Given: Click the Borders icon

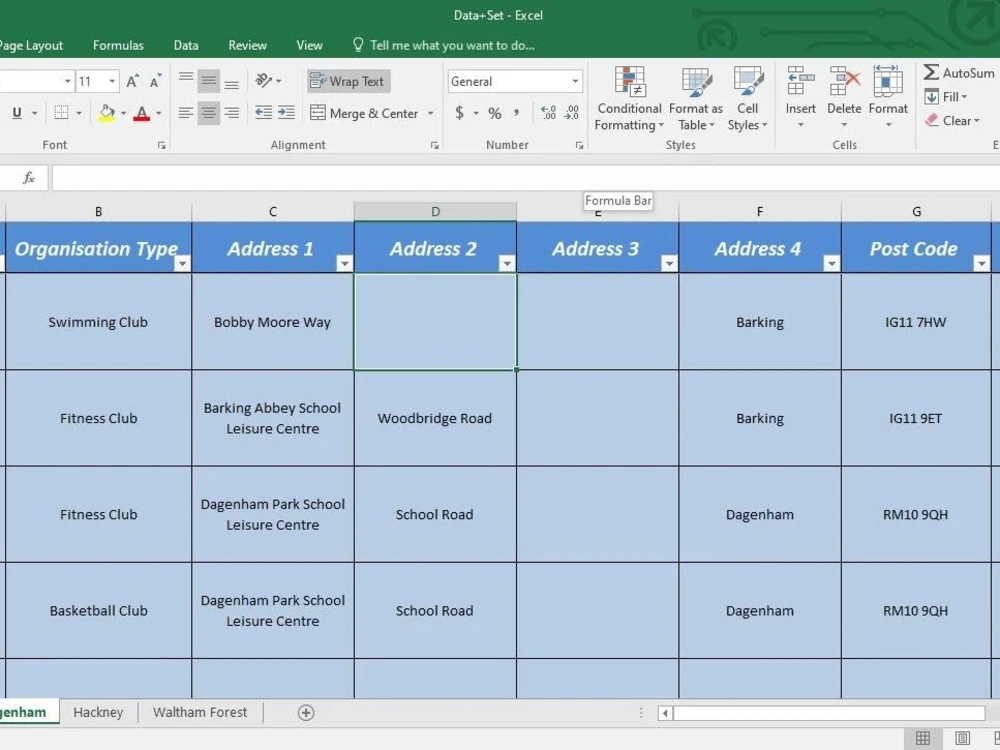Looking at the screenshot, I should [x=61, y=113].
